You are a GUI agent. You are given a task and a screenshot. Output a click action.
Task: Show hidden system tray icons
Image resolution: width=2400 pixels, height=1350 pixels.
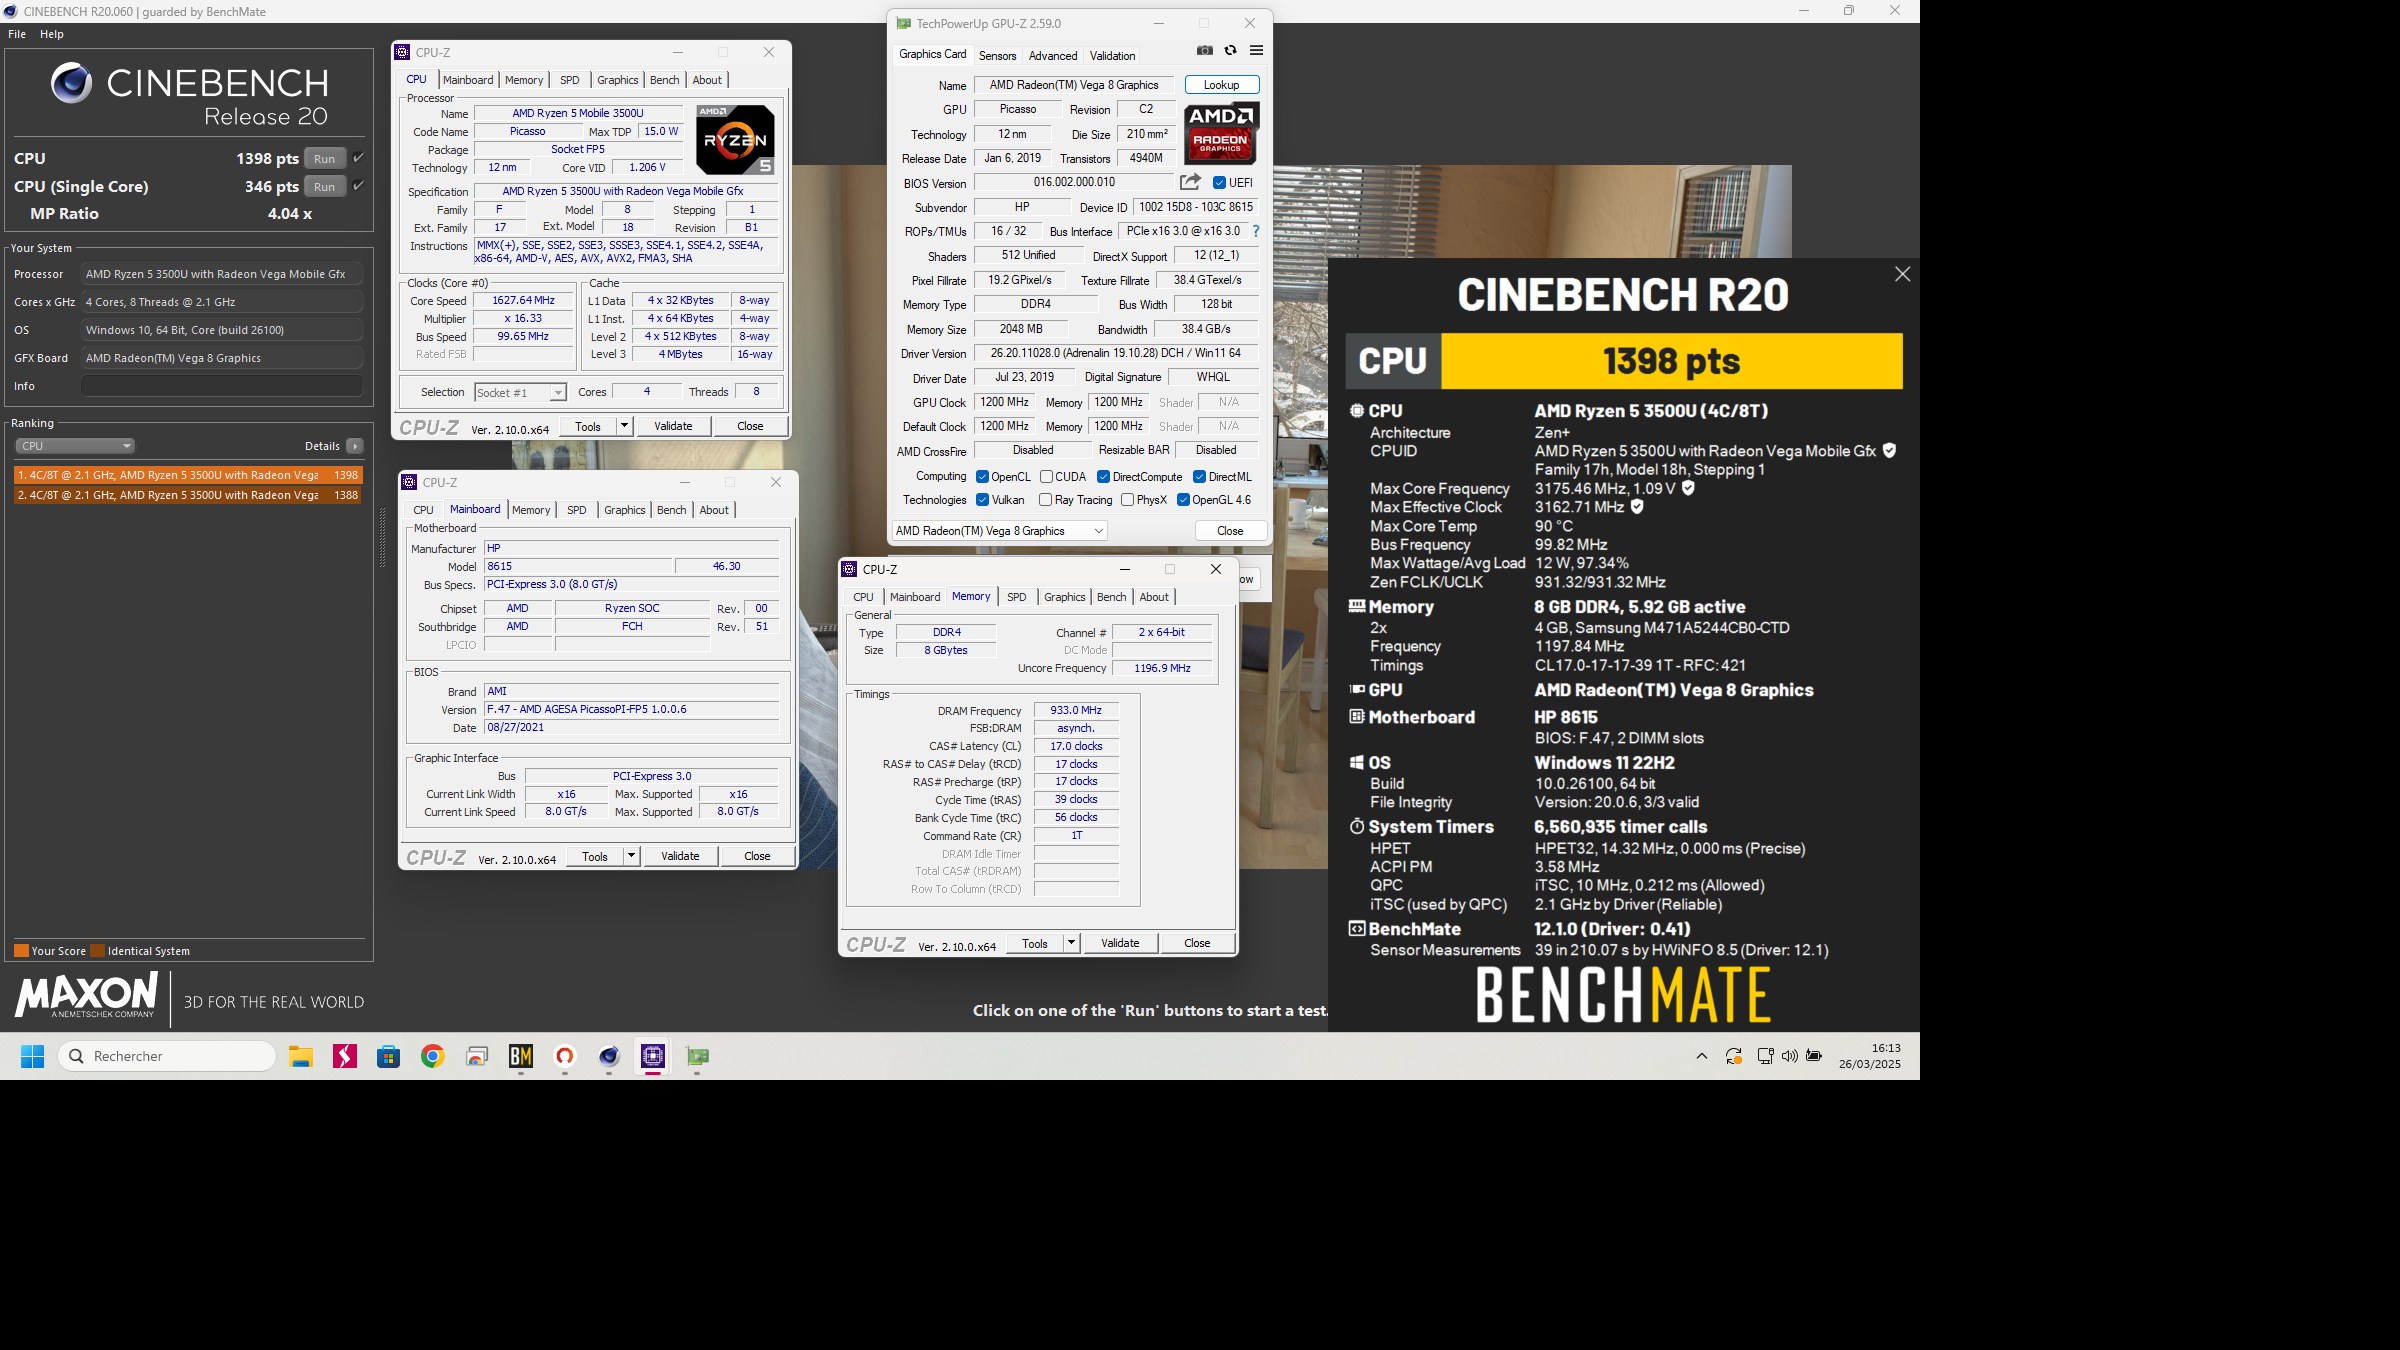[1702, 1056]
